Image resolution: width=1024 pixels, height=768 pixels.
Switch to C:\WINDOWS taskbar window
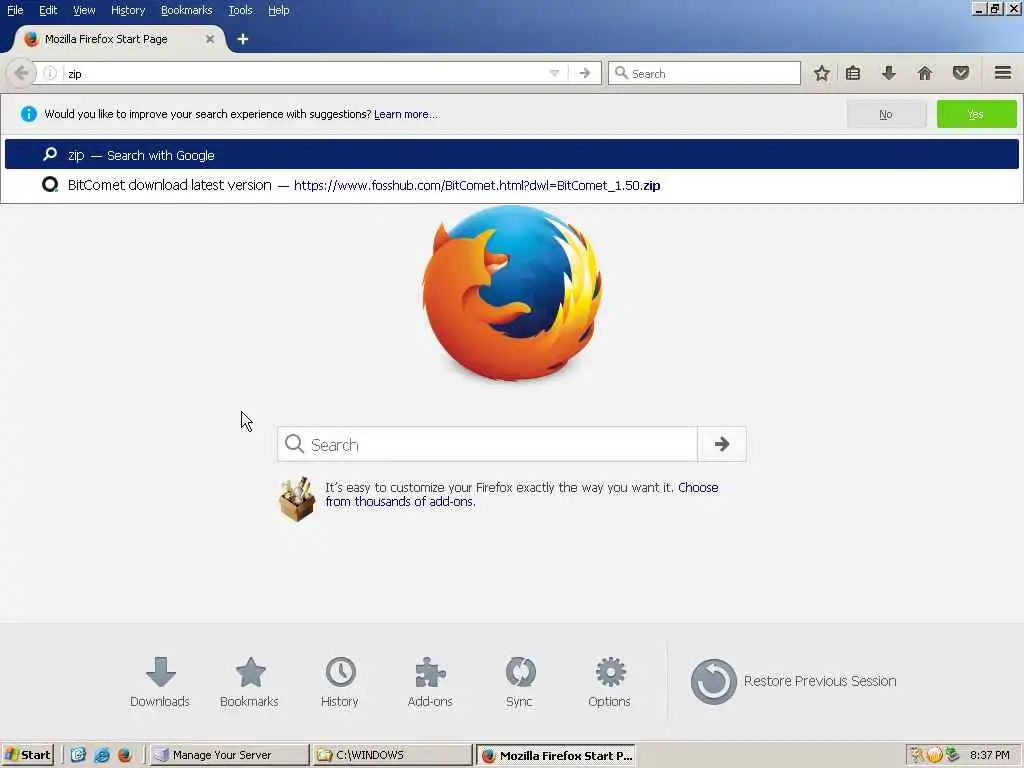tap(392, 755)
